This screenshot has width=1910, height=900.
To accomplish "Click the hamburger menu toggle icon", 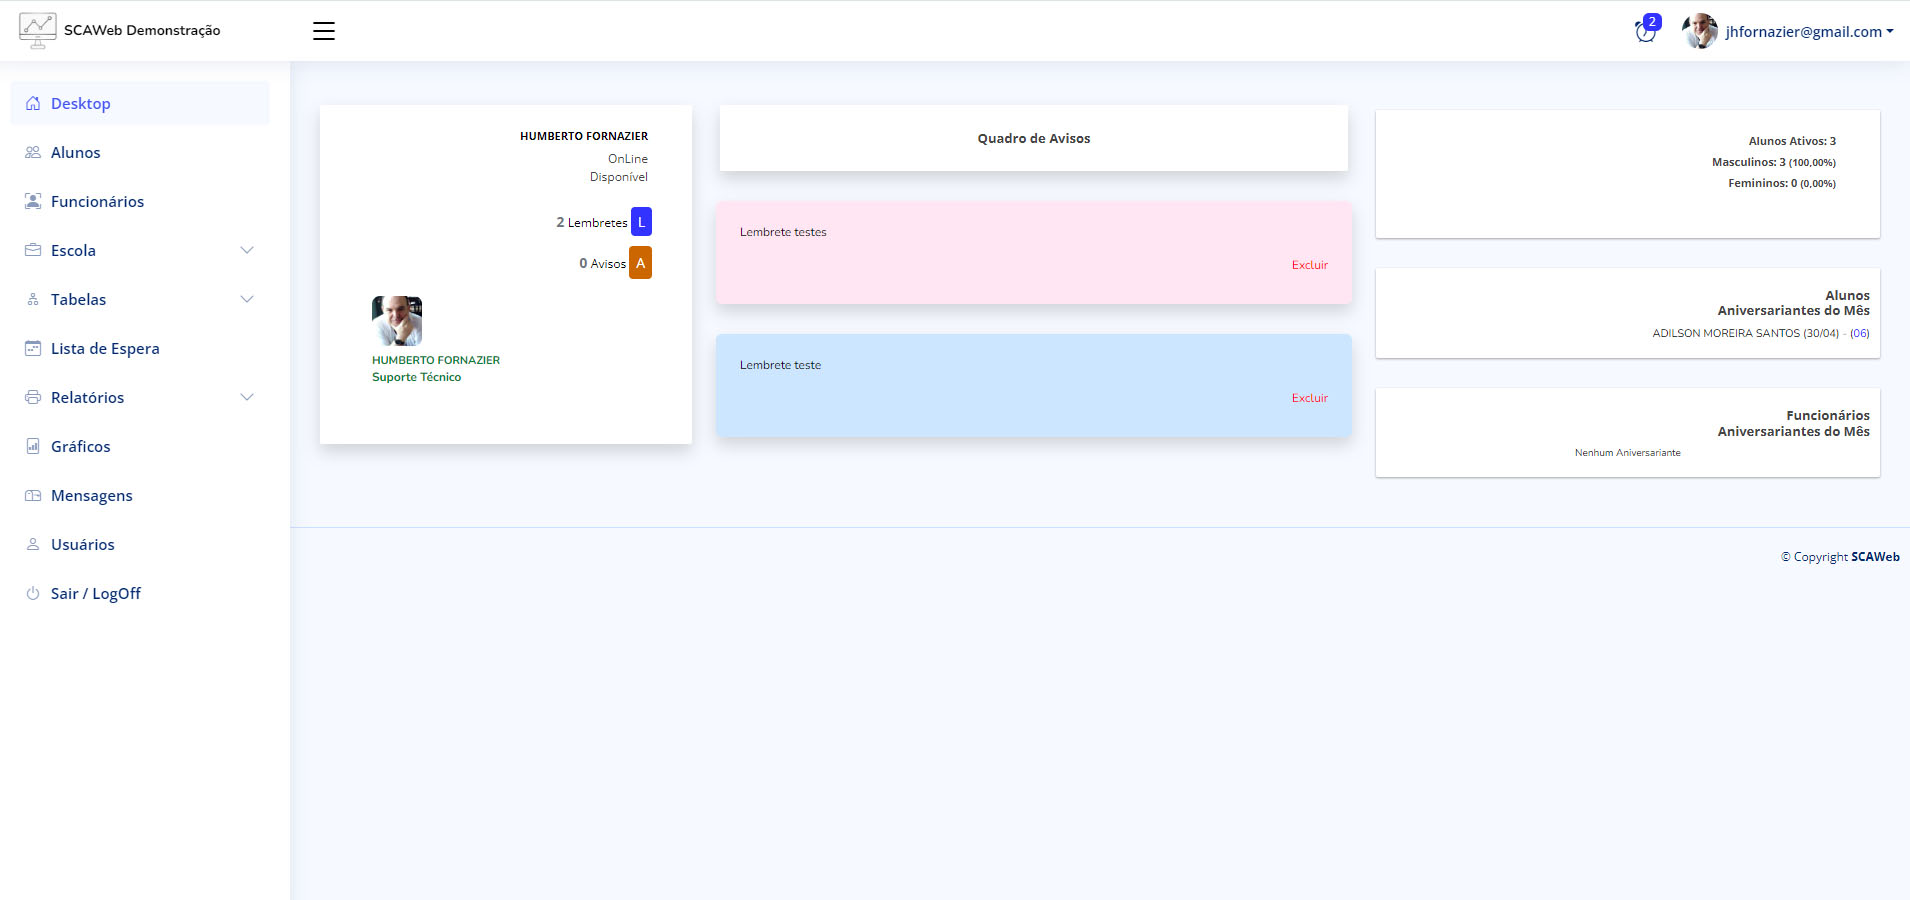I will click(x=323, y=31).
